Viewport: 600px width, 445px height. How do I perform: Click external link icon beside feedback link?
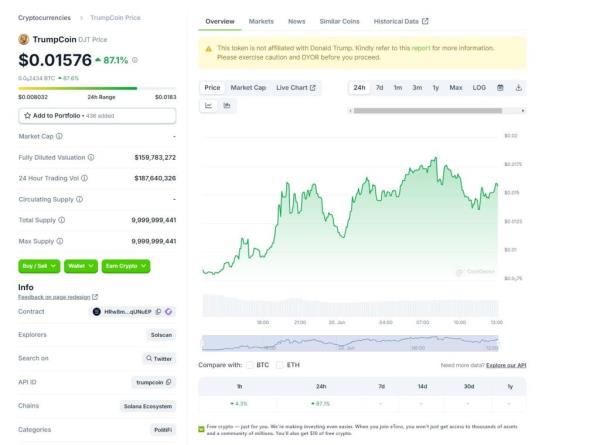95,297
